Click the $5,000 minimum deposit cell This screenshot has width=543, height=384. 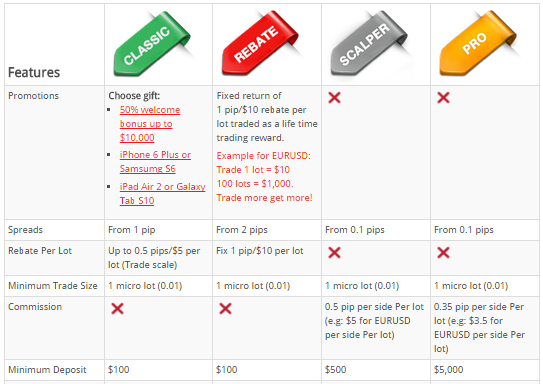(448, 370)
